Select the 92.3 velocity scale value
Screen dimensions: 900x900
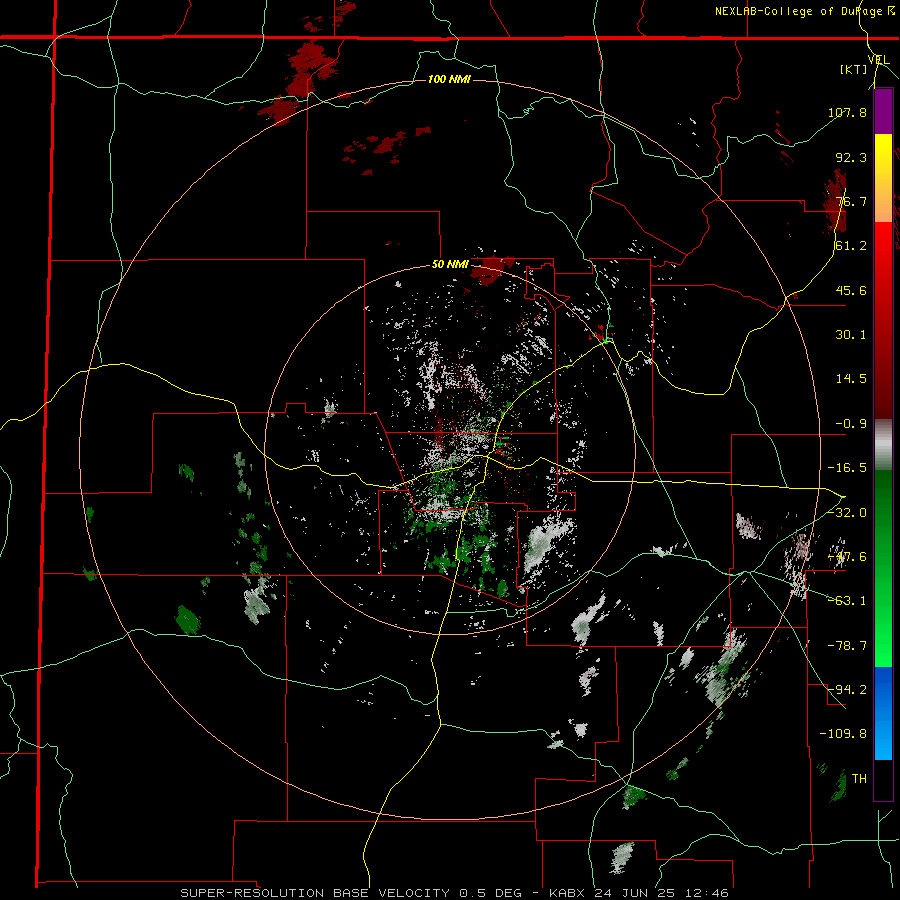[851, 157]
